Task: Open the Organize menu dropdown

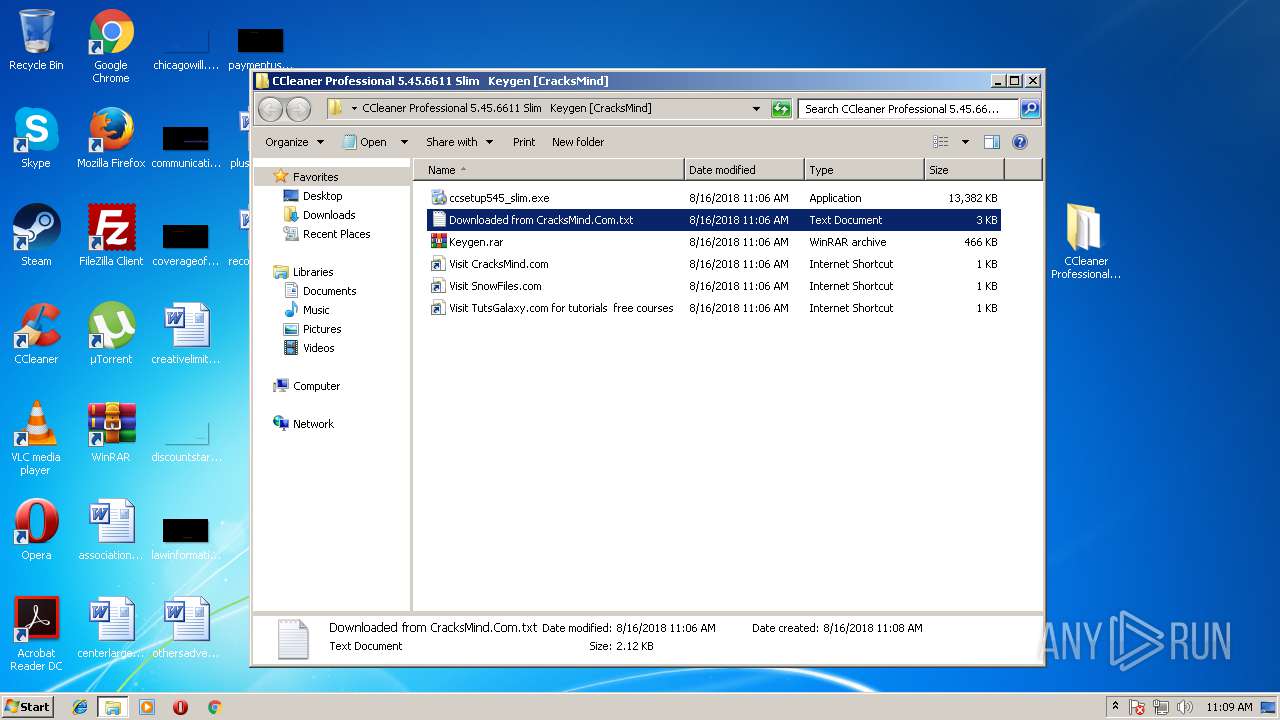Action: point(294,142)
